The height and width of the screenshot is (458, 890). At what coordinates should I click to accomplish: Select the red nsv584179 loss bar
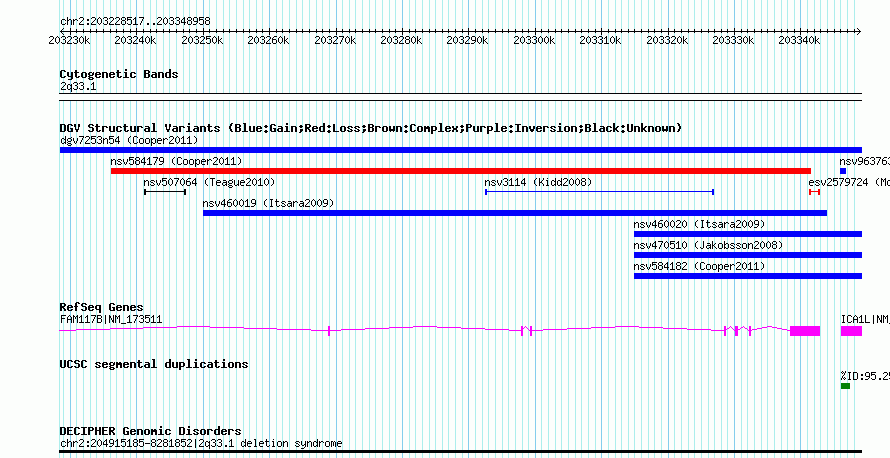coord(461,171)
